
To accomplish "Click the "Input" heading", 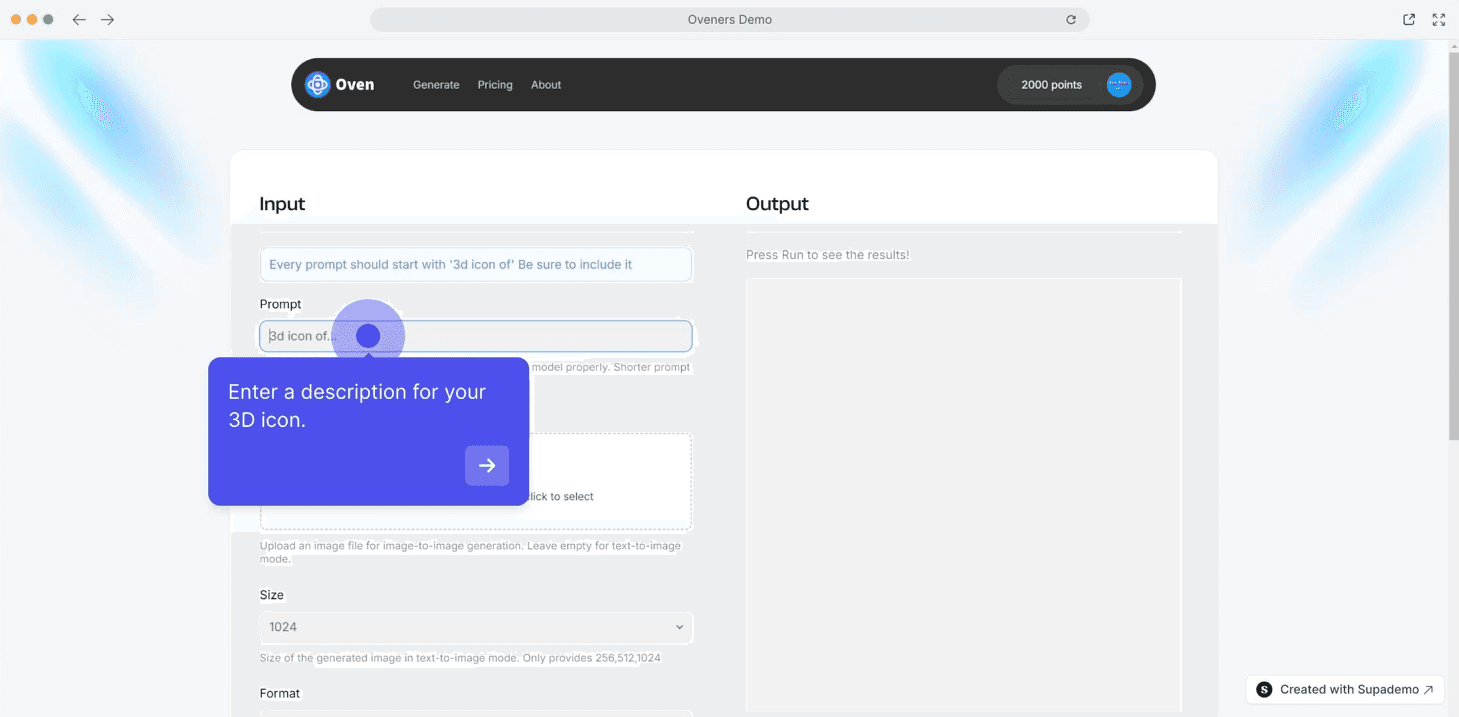I will (x=282, y=204).
